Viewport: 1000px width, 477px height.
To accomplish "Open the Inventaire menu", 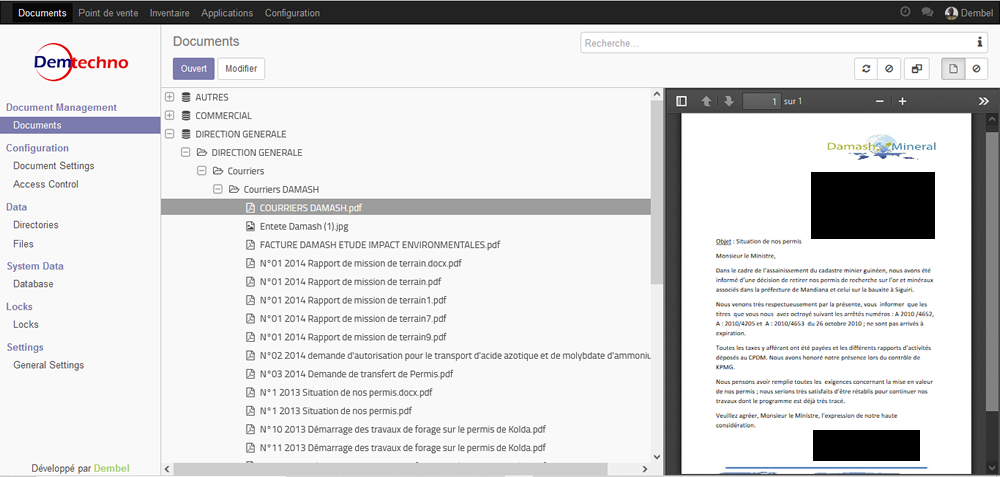I will click(x=169, y=13).
